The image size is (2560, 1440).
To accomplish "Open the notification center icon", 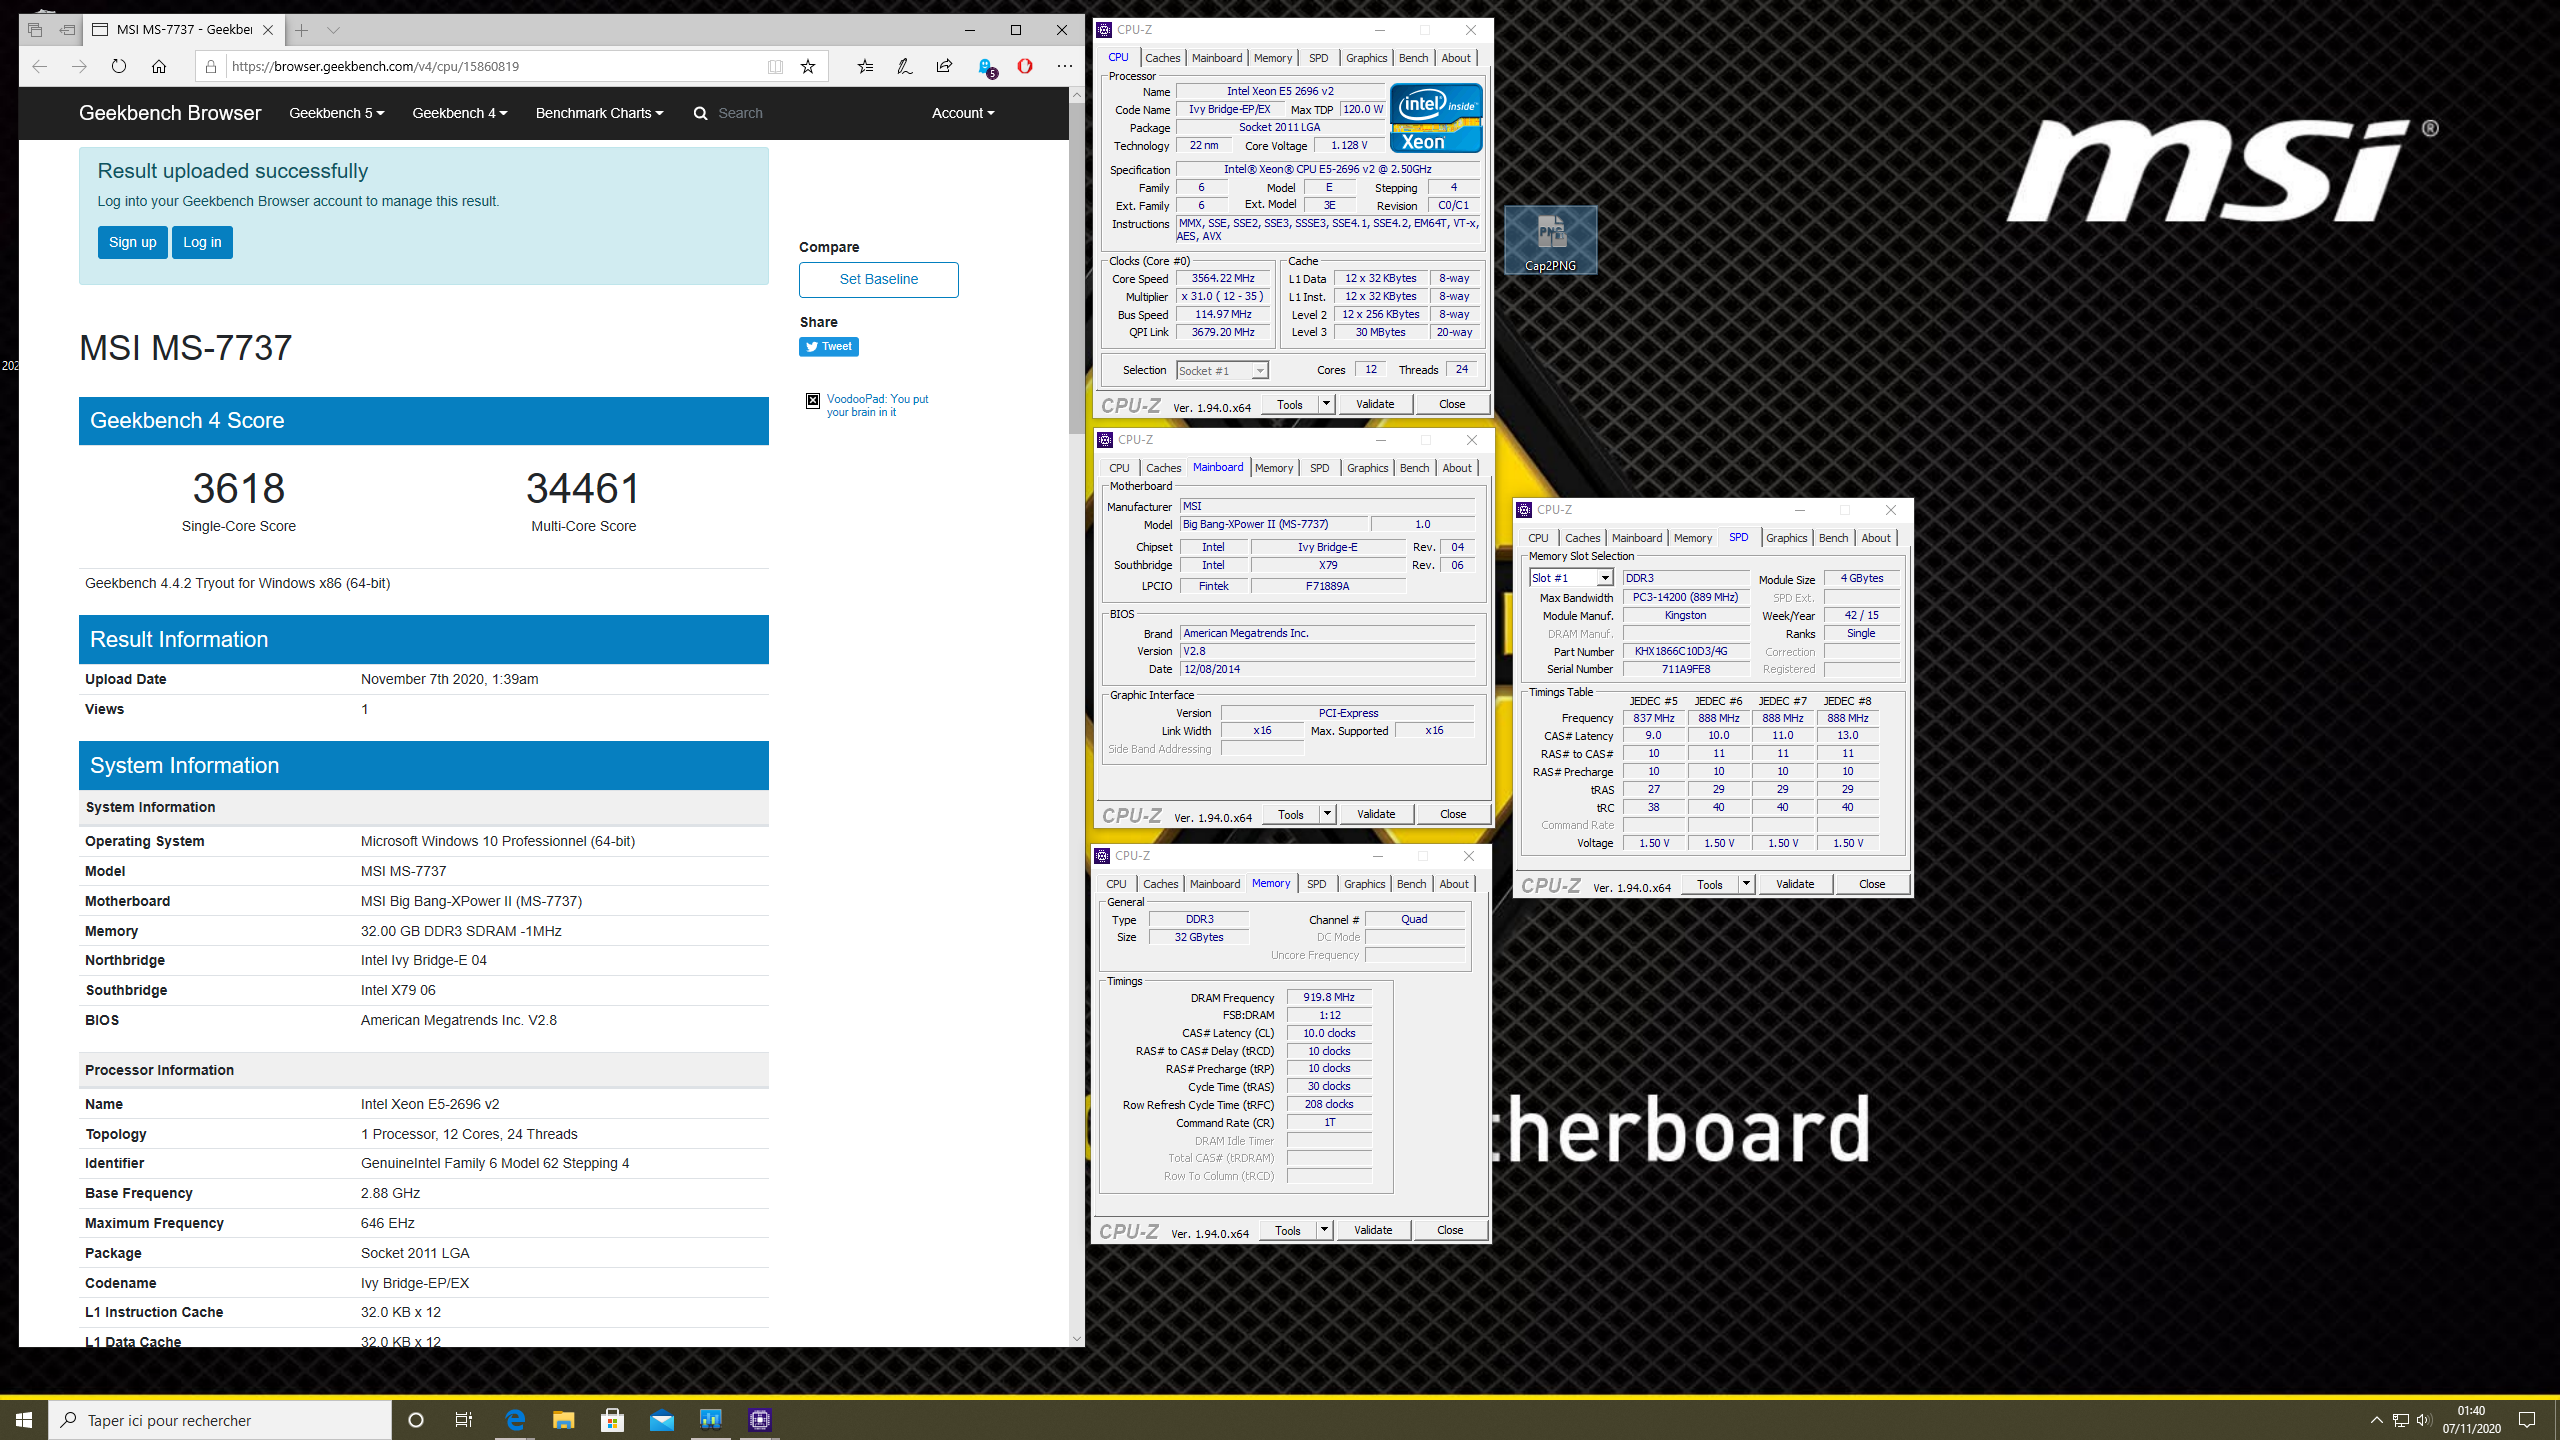I will point(2527,1420).
